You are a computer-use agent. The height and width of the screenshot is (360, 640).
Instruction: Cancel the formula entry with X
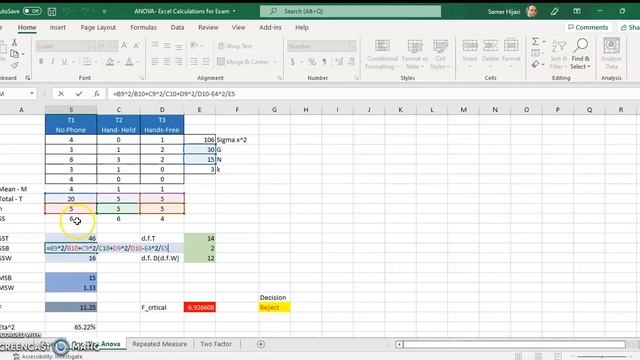point(61,94)
